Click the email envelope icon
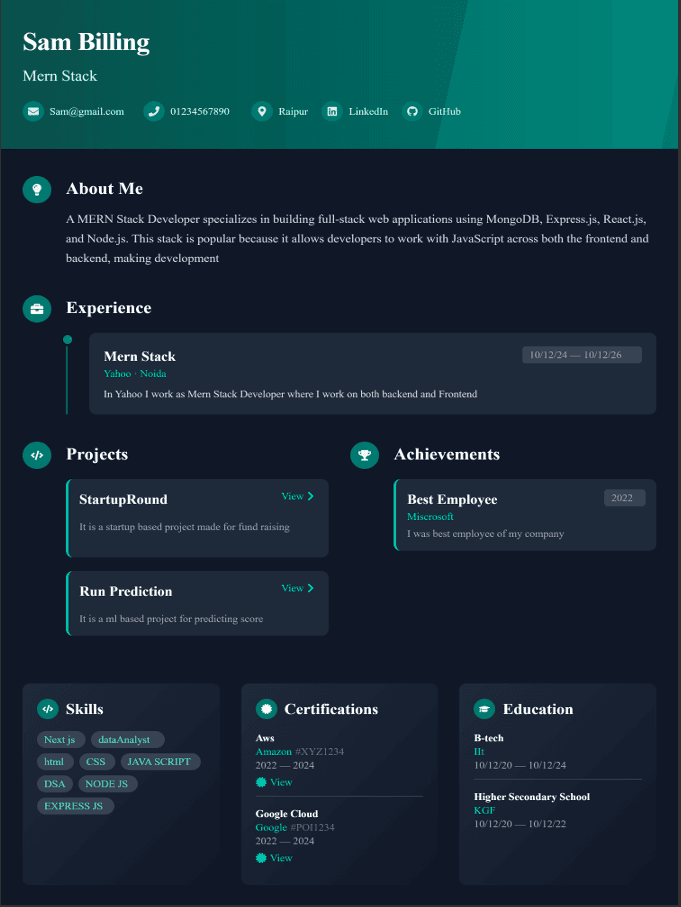The height and width of the screenshot is (907, 681). coord(34,111)
